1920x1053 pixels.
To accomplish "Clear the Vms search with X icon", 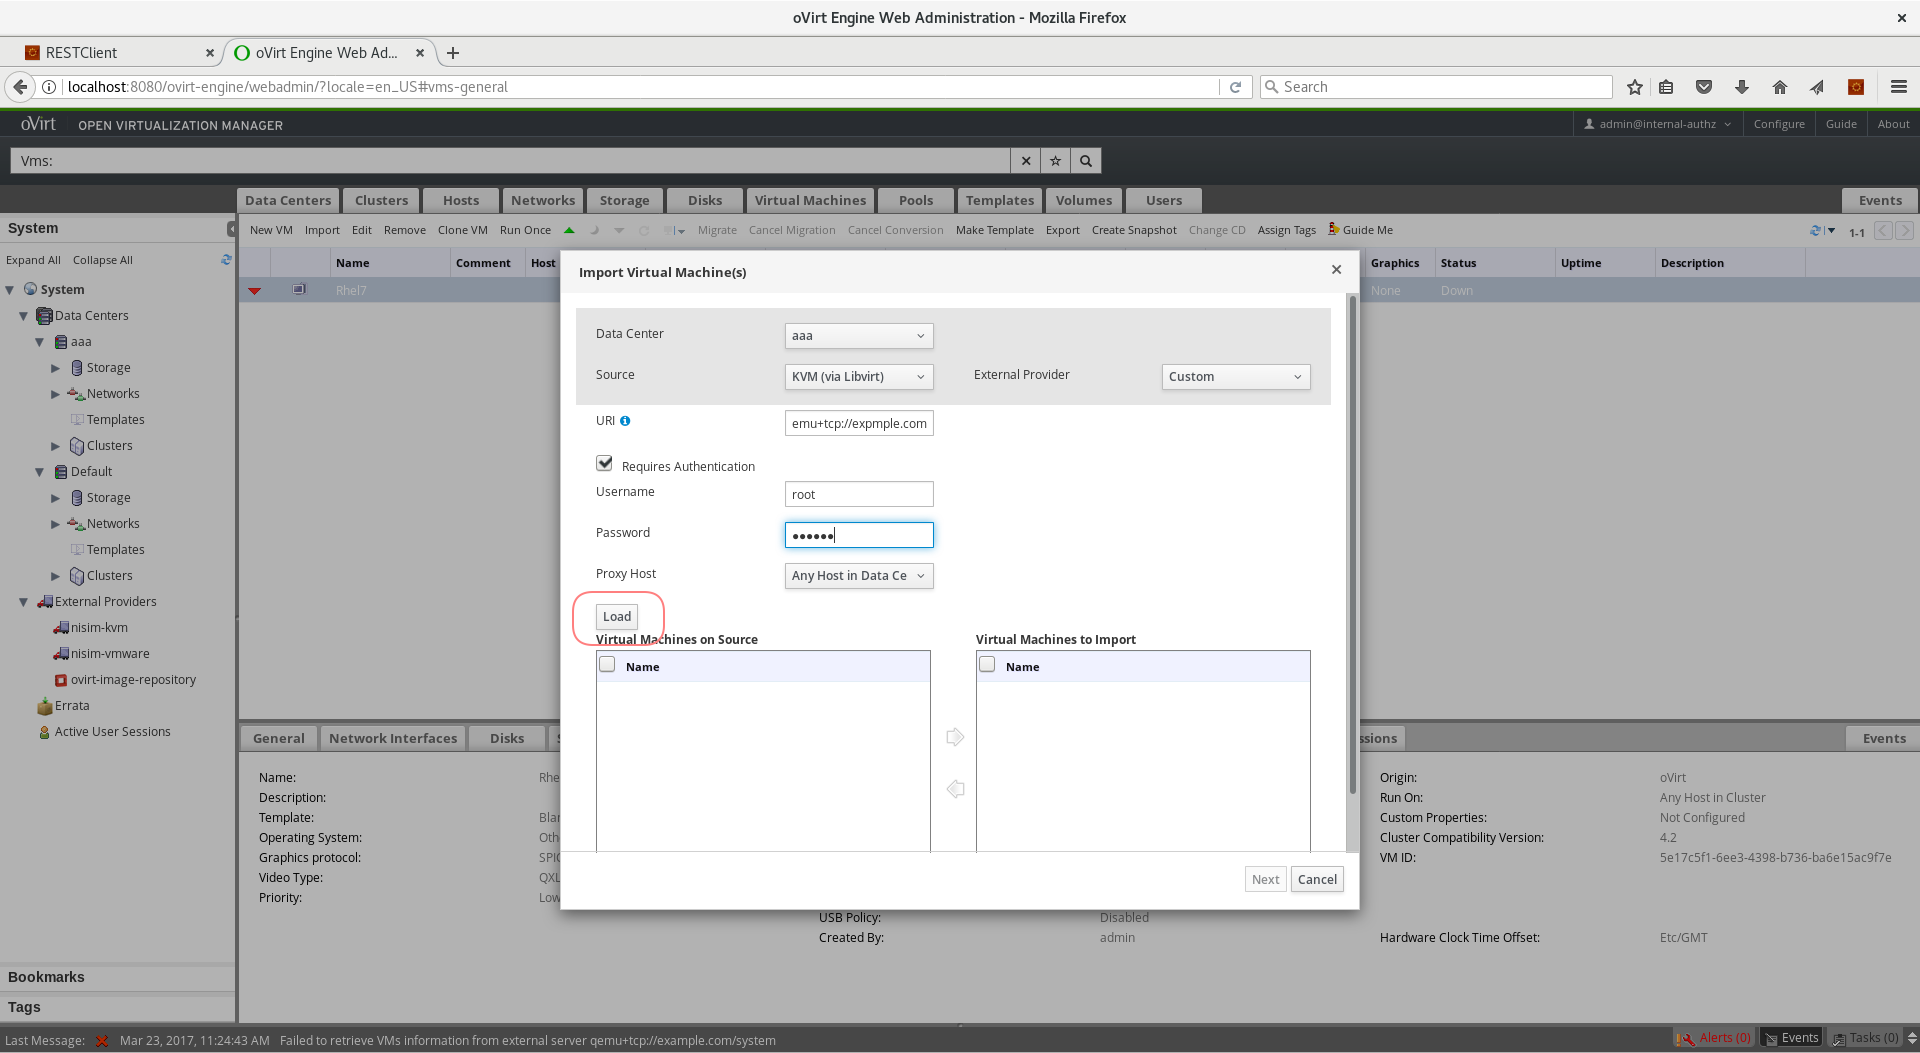I will coord(1025,161).
